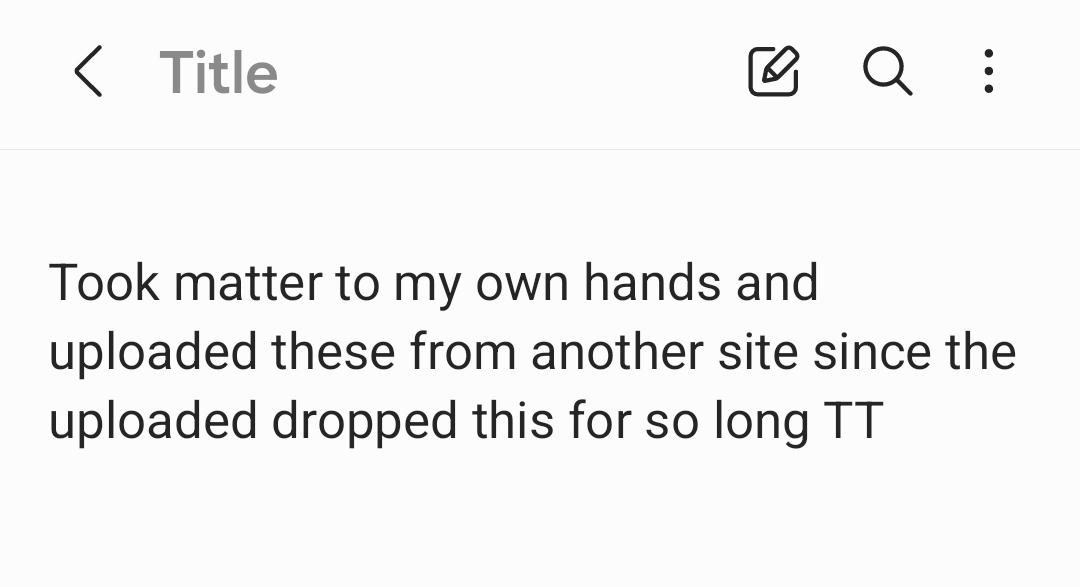
Task: Click the word "from" in second line
Action: pyautogui.click(x=463, y=352)
